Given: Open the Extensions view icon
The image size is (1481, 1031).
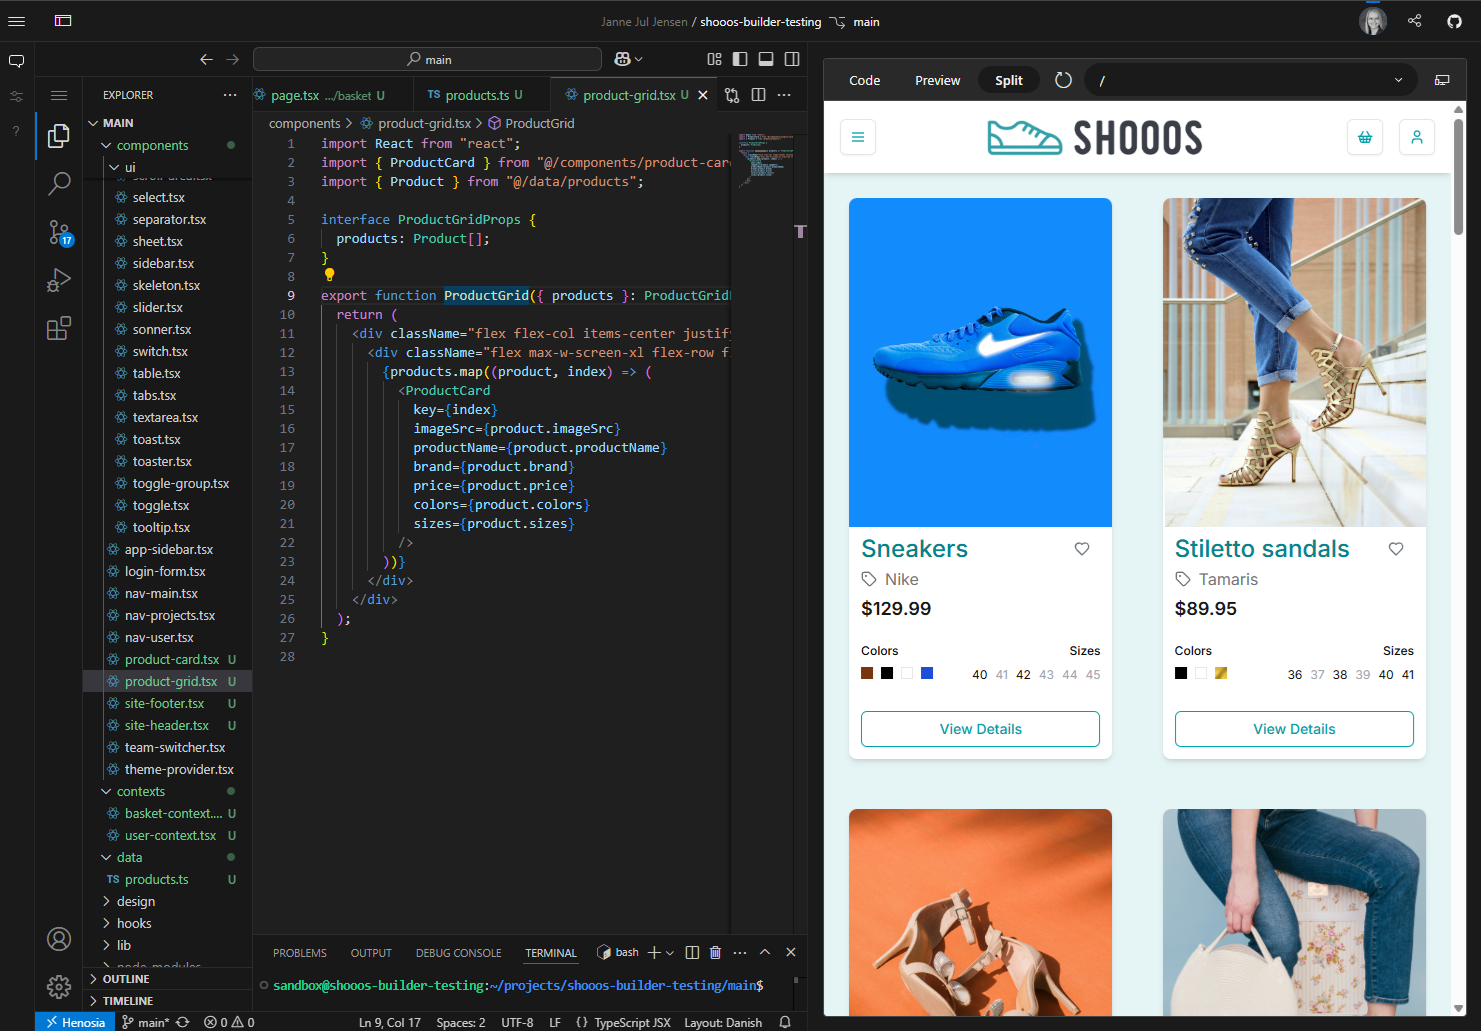Looking at the screenshot, I should coord(59,328).
